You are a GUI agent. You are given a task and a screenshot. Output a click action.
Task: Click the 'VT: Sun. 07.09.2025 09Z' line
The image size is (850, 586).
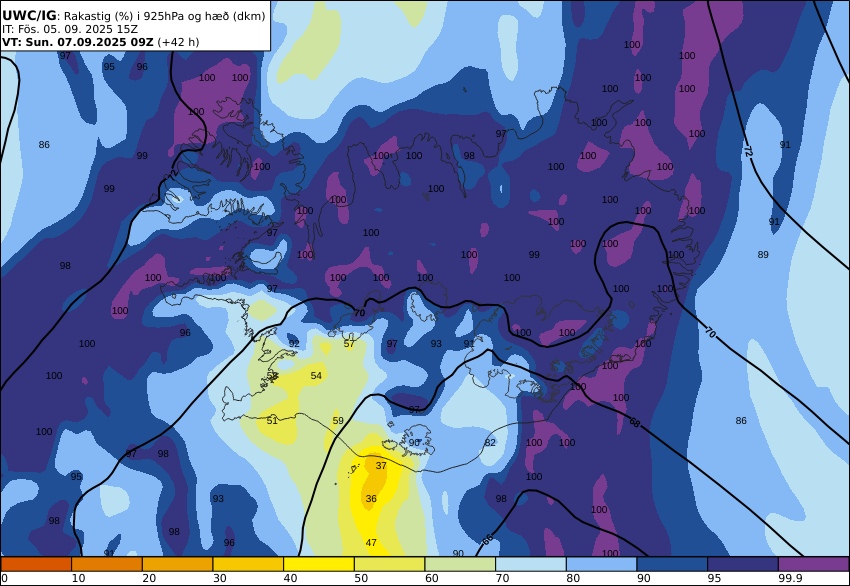pyautogui.click(x=78, y=42)
